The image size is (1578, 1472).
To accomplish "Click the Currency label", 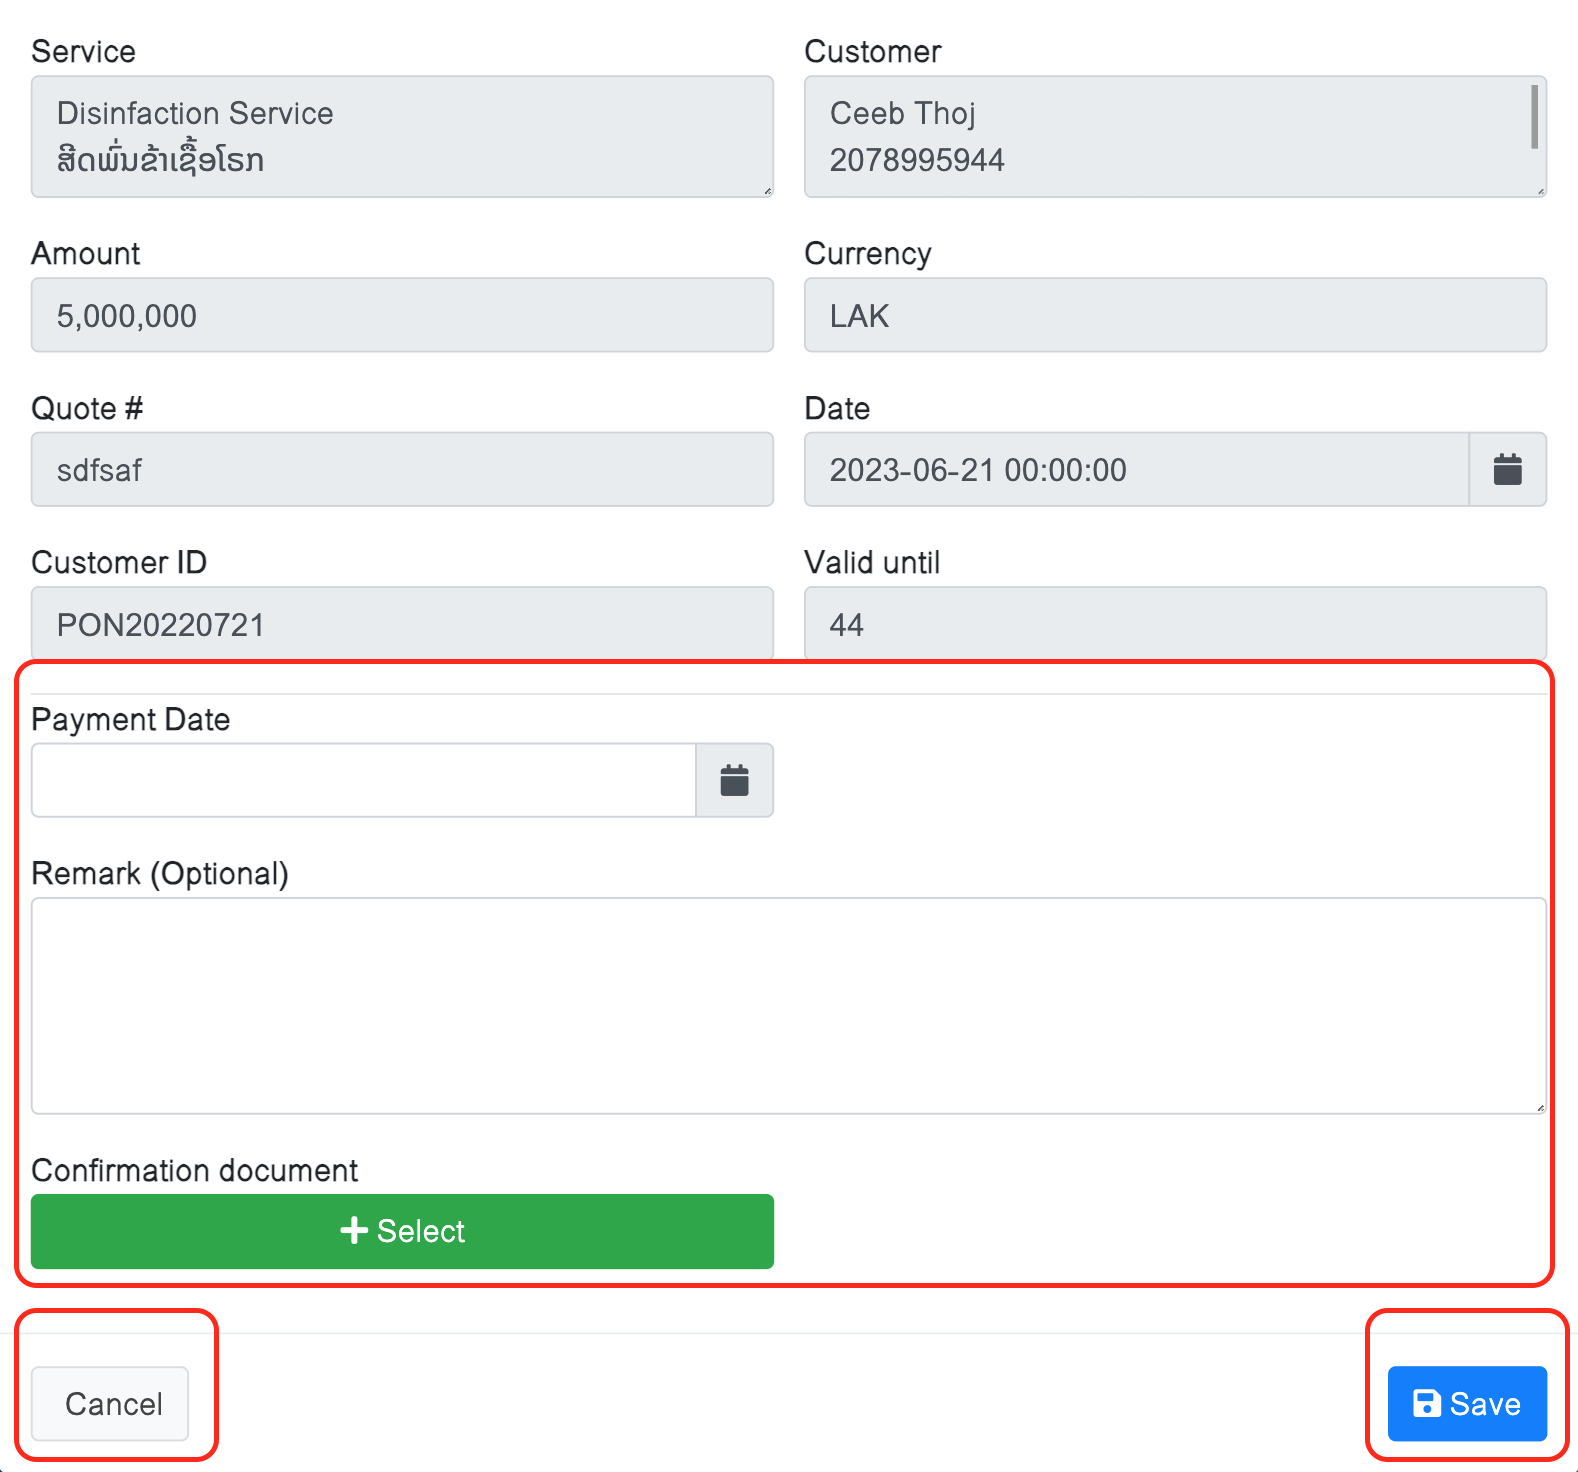I will click(868, 253).
